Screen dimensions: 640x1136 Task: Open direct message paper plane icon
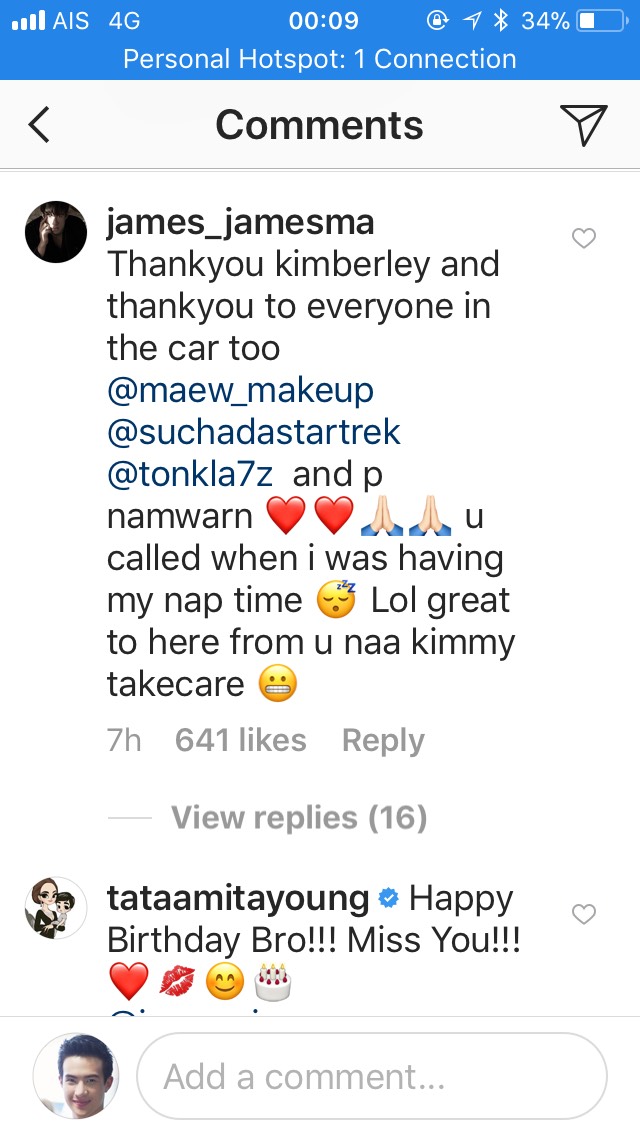[x=583, y=125]
